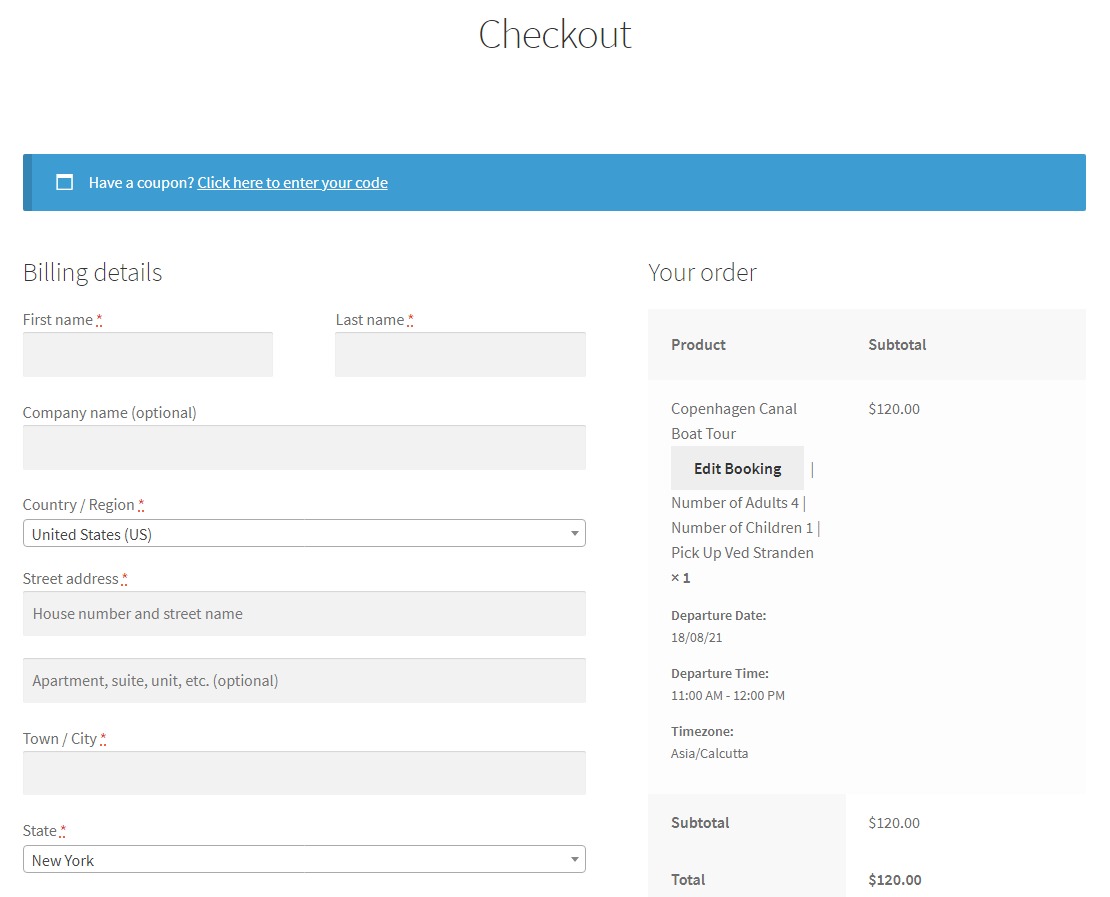1110x897 pixels.
Task: Click the 11:00 AM - 12:00 PM departure time
Action: [727, 695]
